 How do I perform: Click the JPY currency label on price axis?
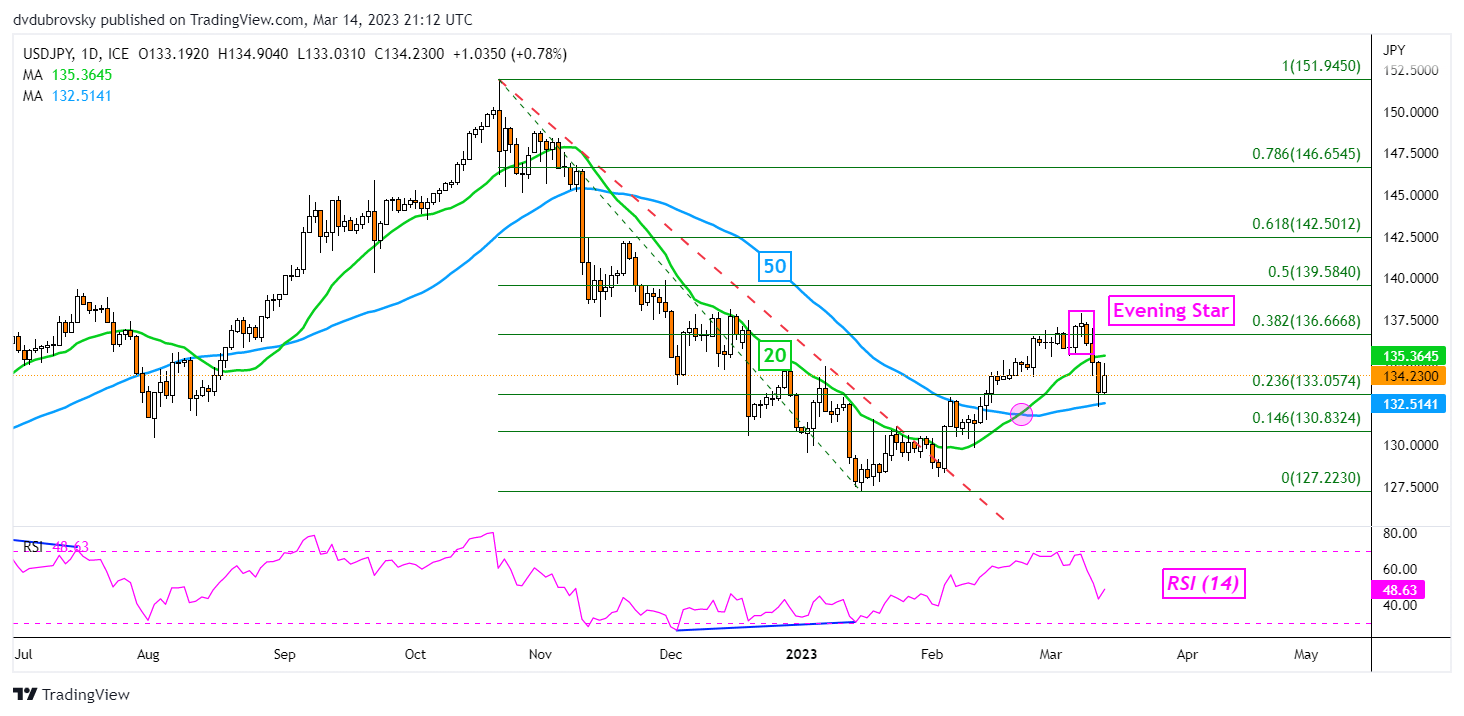(x=1393, y=49)
